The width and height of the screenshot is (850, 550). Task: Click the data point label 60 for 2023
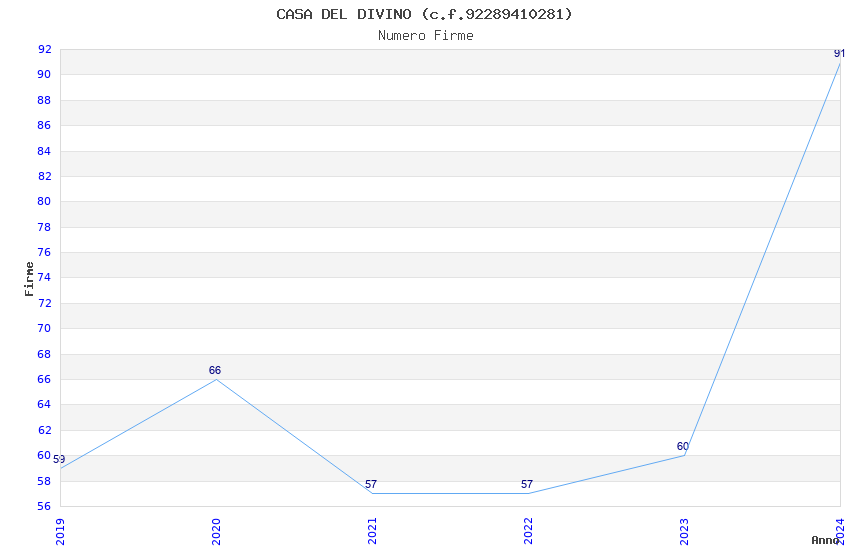(682, 447)
